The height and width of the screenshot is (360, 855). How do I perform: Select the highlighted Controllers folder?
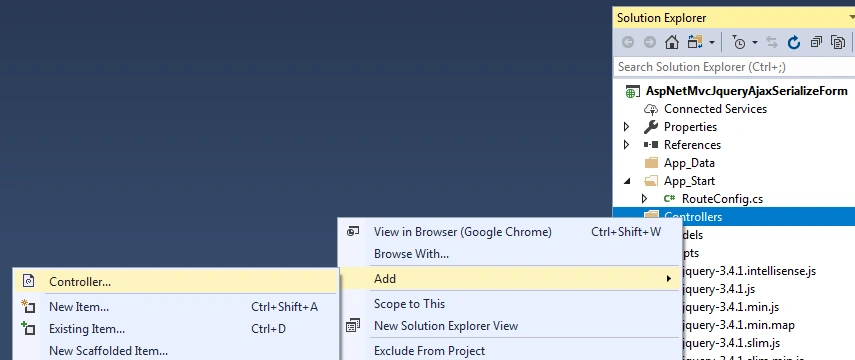[x=734, y=217]
